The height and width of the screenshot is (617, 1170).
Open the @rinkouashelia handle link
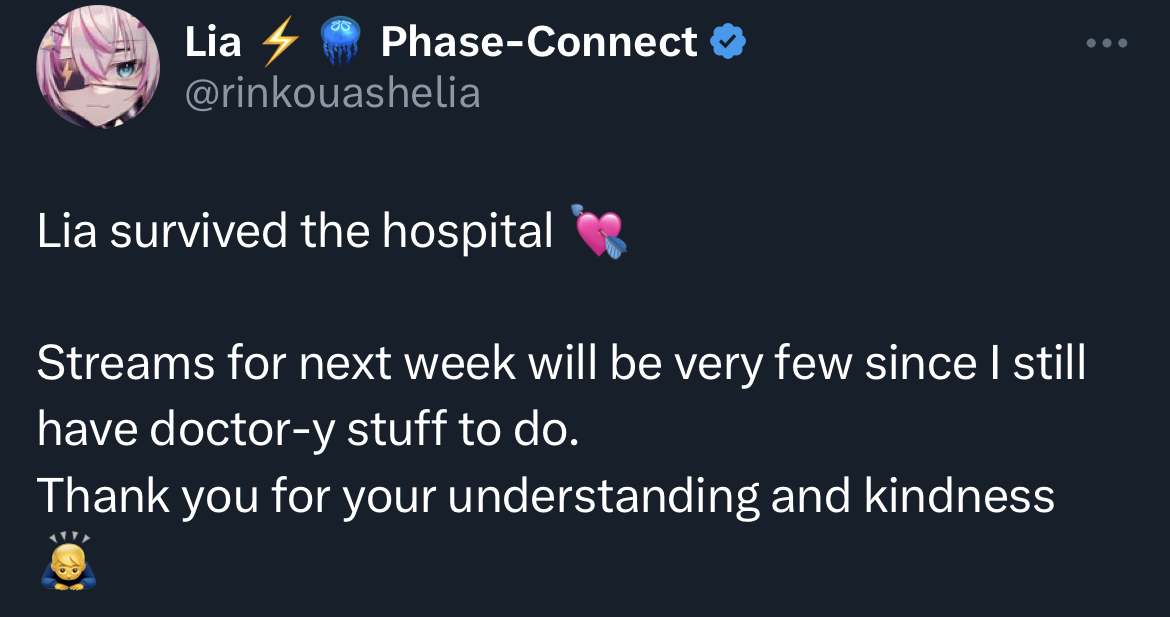point(332,94)
